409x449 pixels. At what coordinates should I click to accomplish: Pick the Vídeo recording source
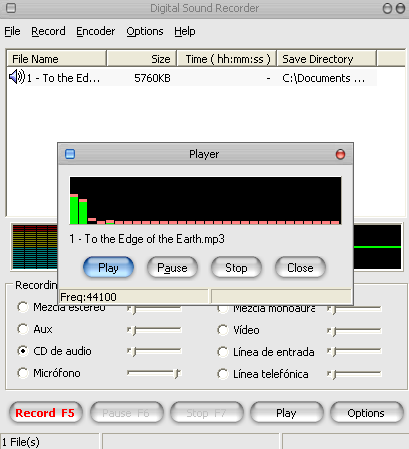(x=223, y=330)
